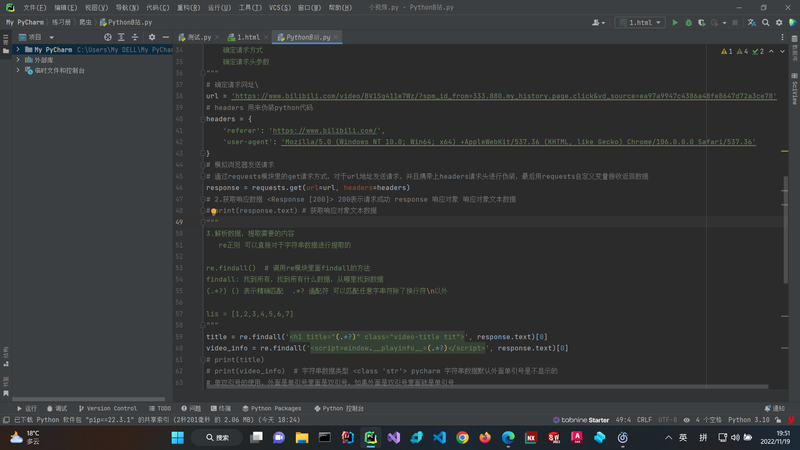The width and height of the screenshot is (800, 450).
Task: Open SciView tool window on right strip
Action: pos(794,88)
